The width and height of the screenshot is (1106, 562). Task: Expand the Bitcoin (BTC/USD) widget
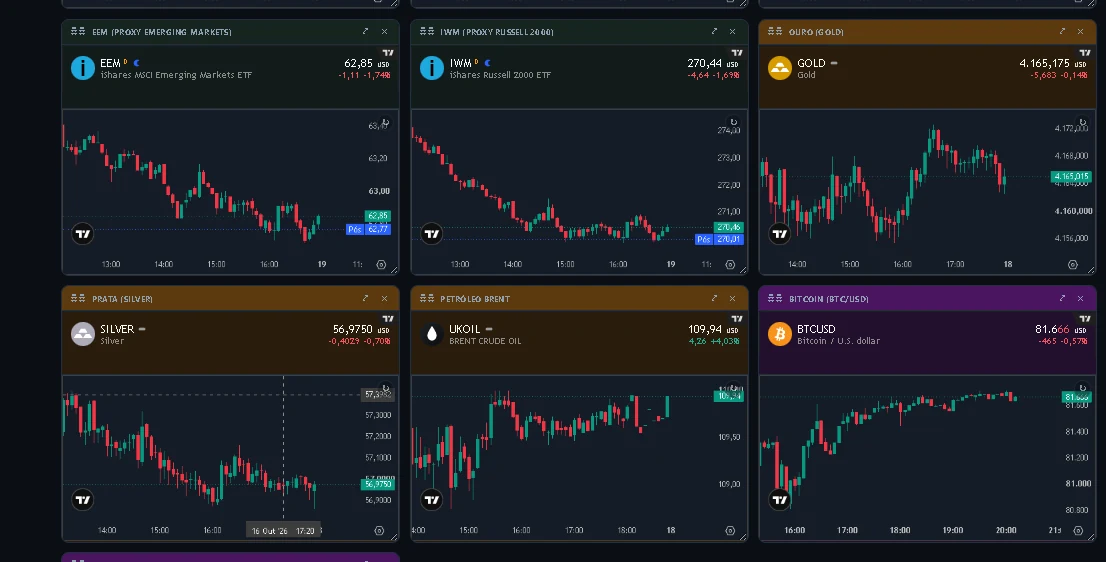click(x=1062, y=298)
